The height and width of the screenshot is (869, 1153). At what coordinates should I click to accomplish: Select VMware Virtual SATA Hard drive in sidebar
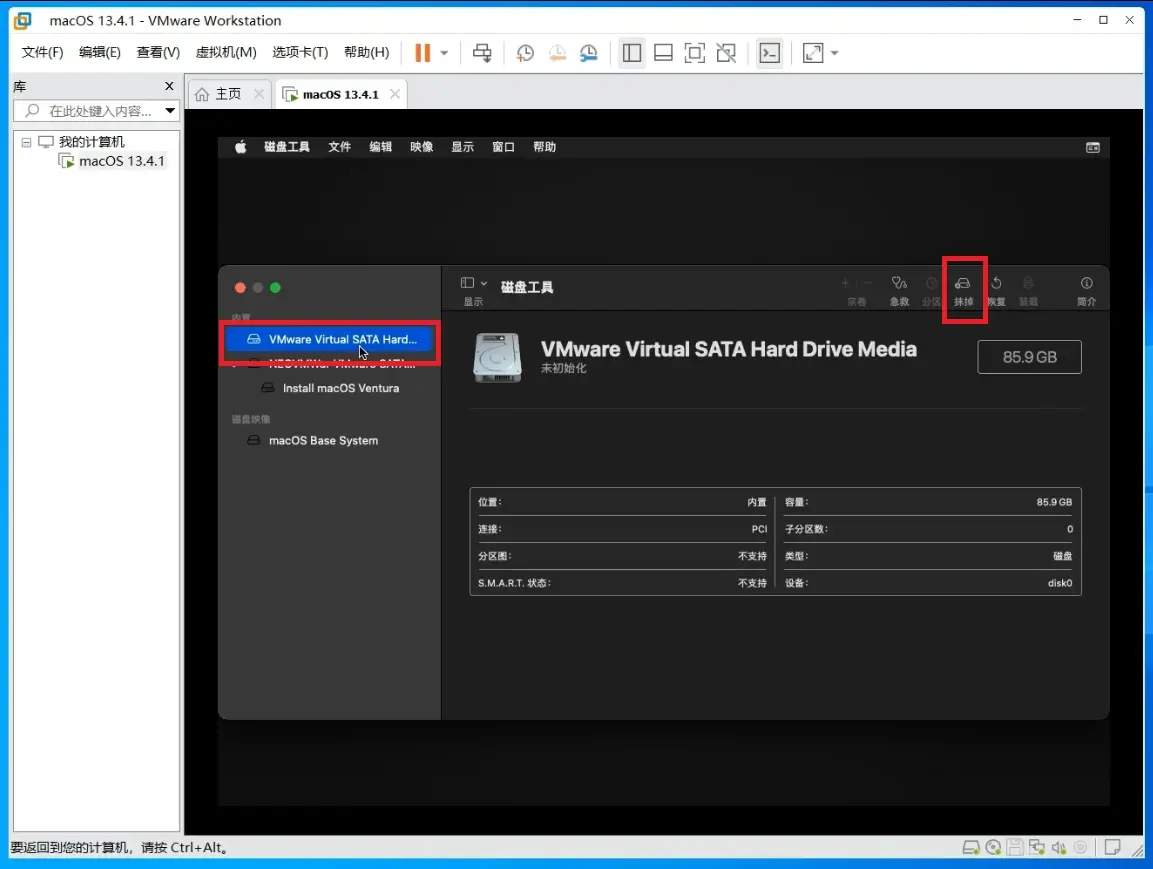pyautogui.click(x=331, y=340)
